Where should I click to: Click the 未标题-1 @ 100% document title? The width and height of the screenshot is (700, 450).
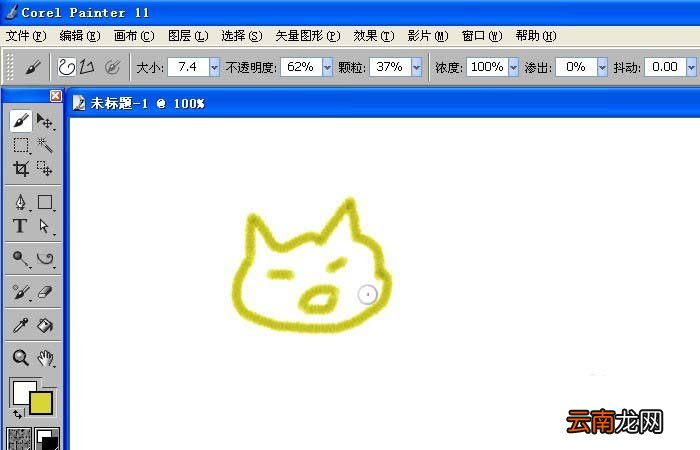[147, 104]
